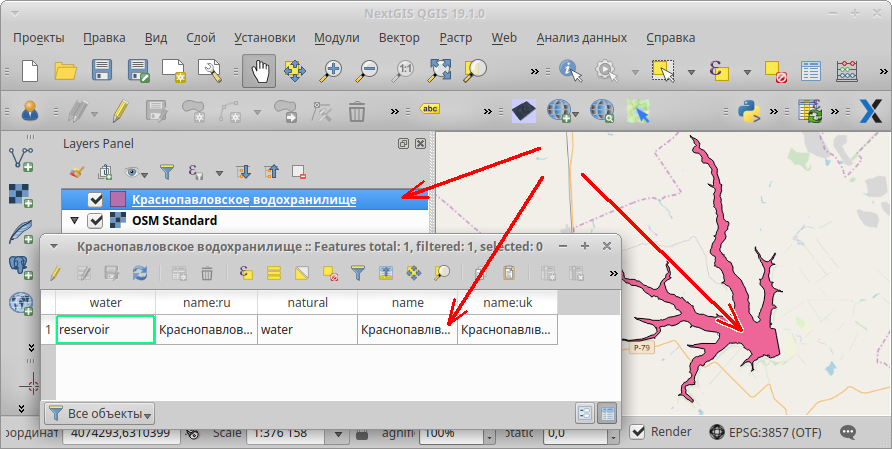Collapse the OSM Standard layer tree

tap(74, 220)
